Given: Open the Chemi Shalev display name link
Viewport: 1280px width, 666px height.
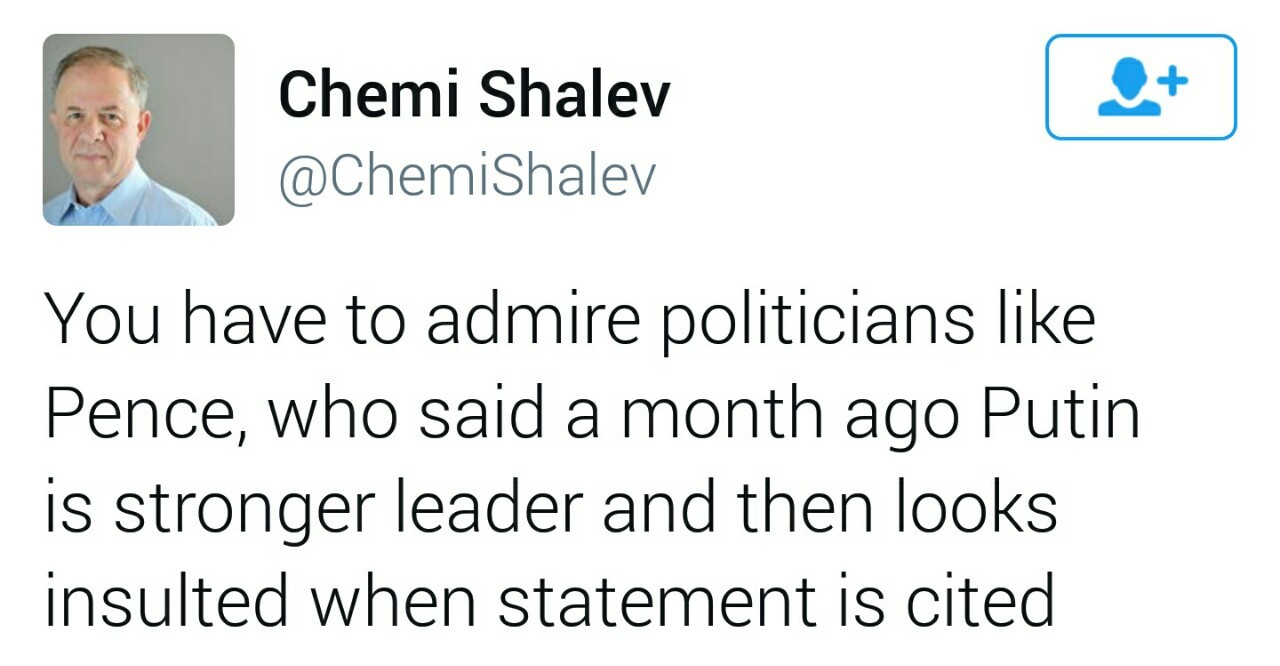Looking at the screenshot, I should 474,95.
